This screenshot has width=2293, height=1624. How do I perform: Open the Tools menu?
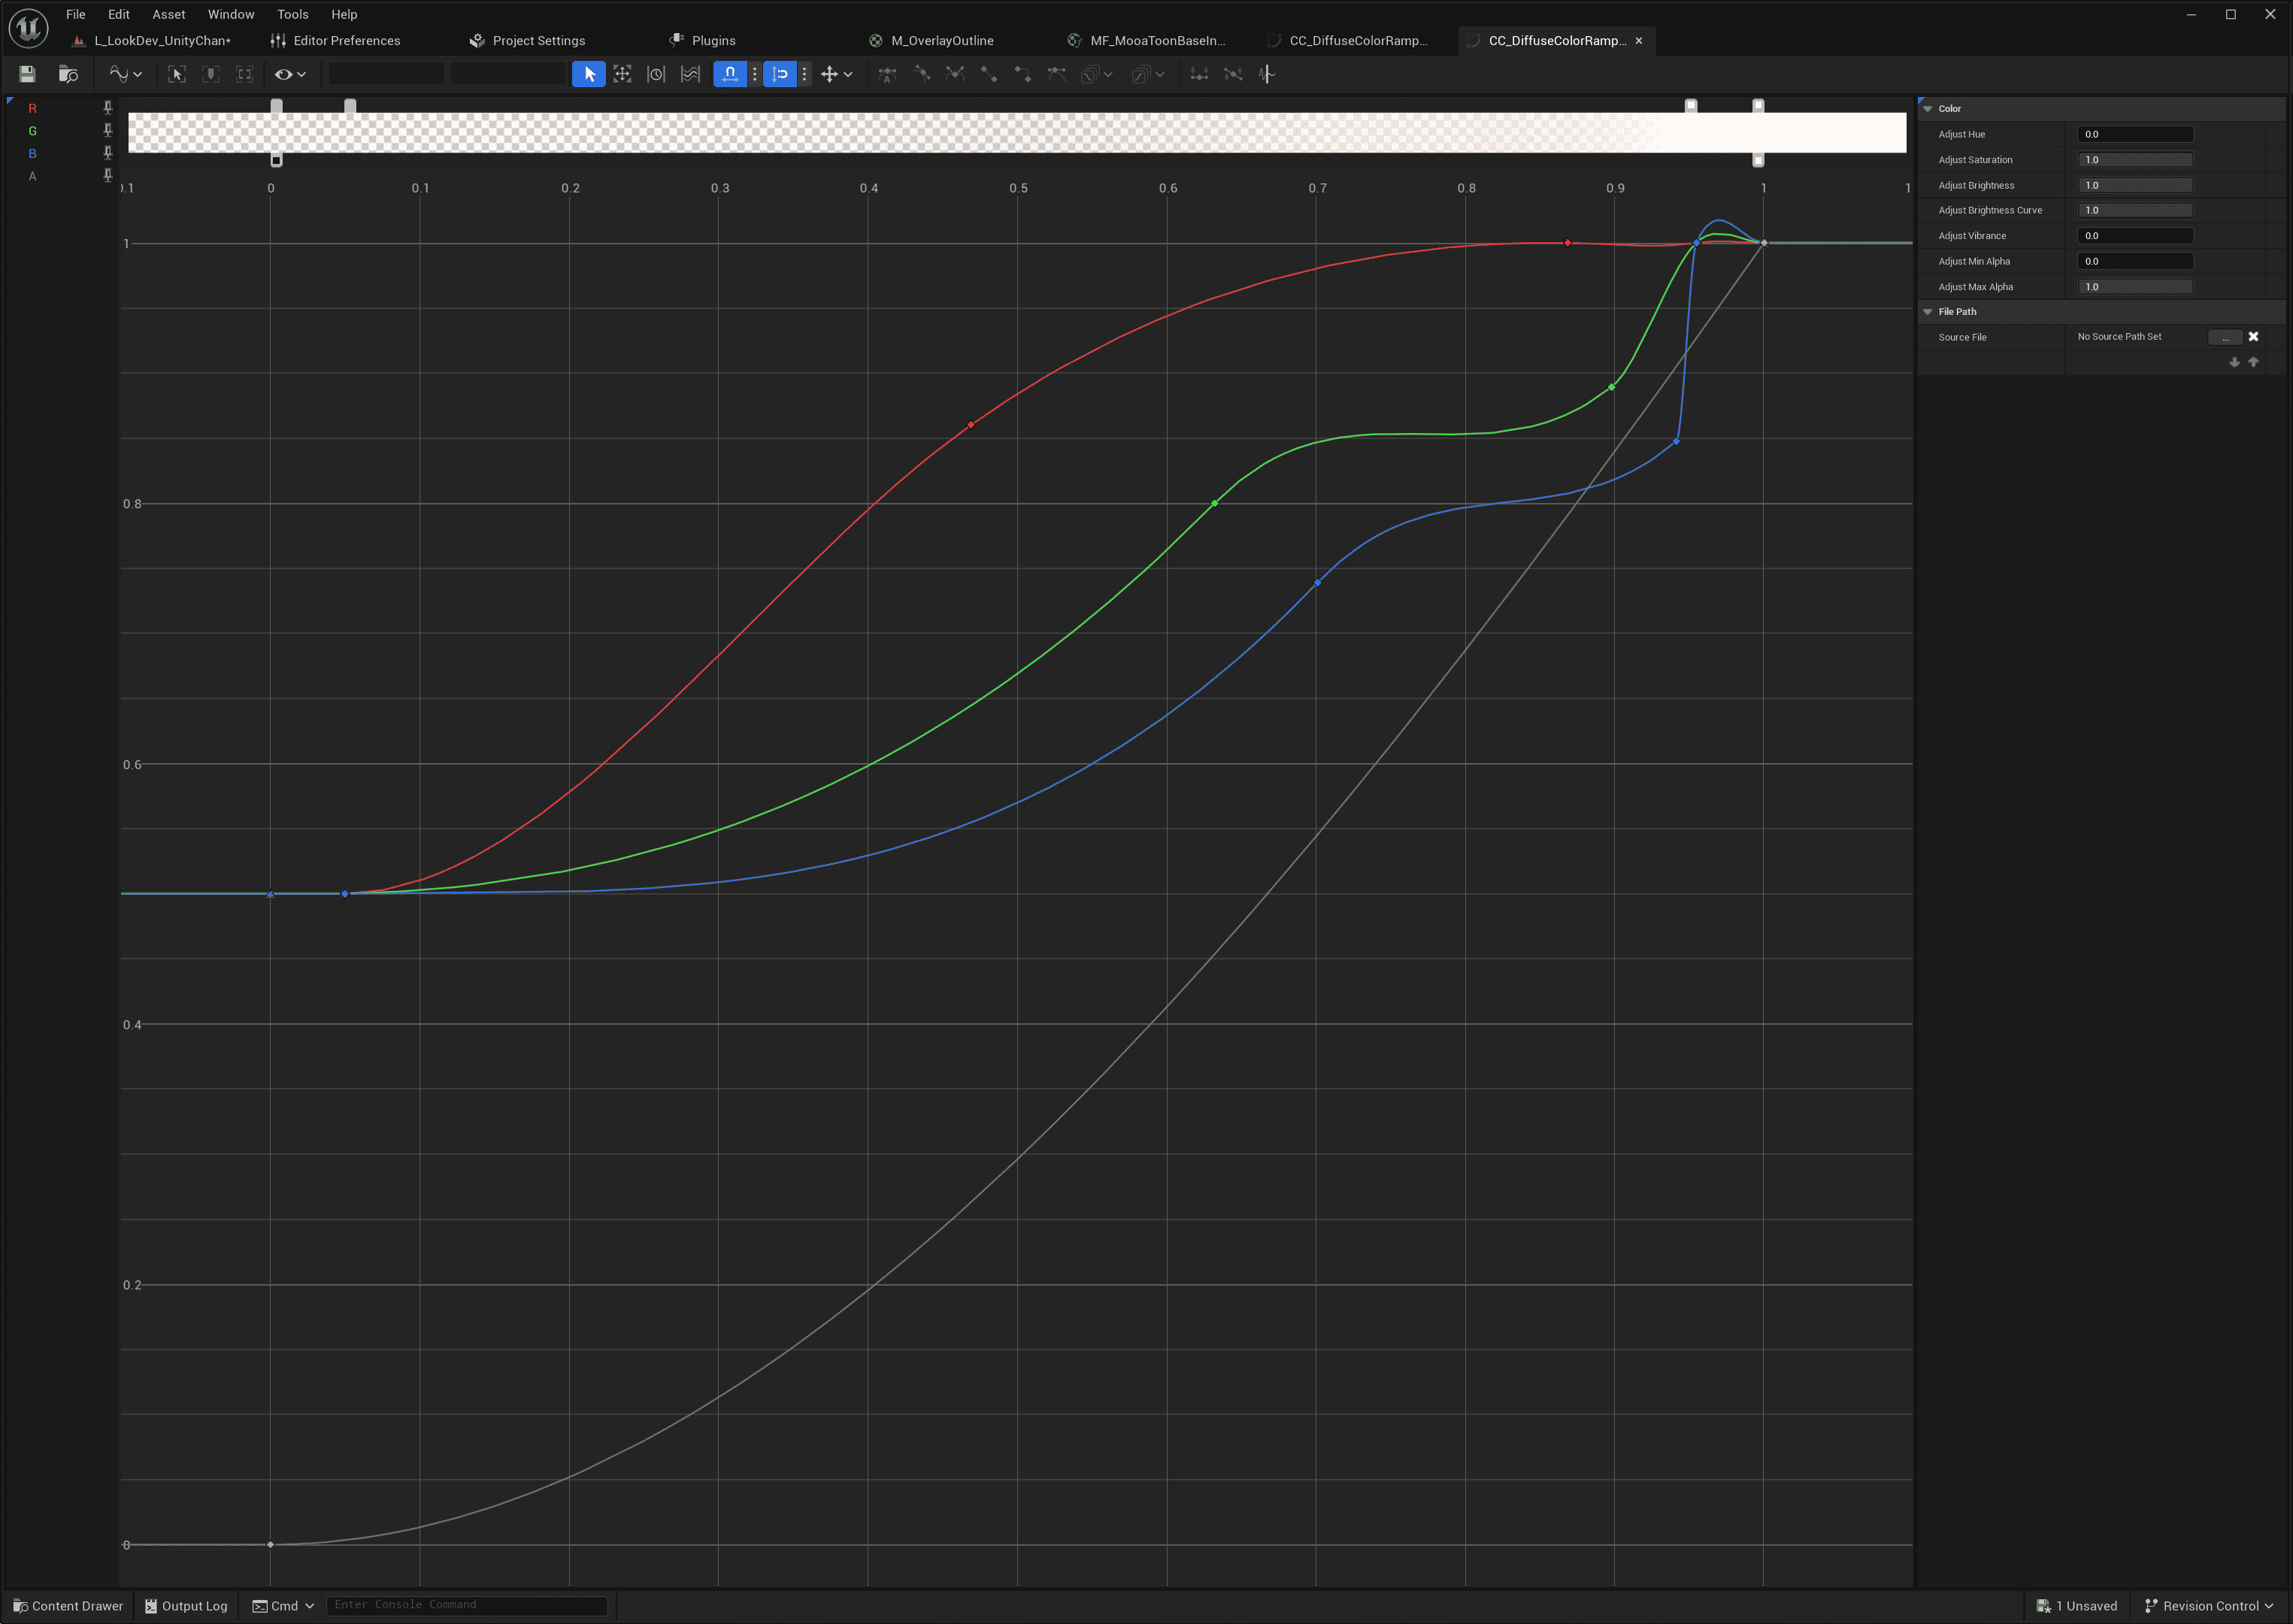click(293, 14)
